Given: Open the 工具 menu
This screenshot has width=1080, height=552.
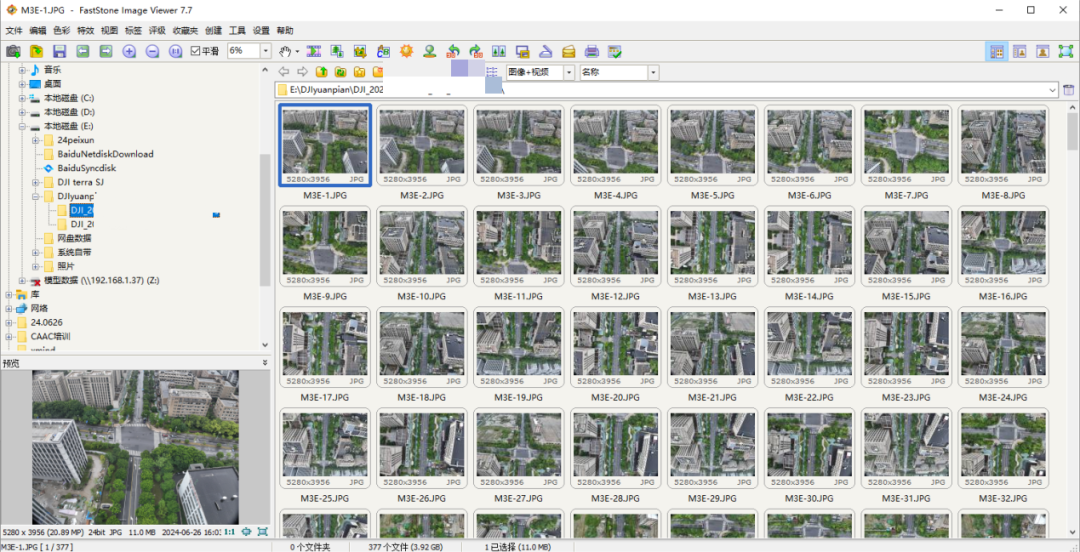Looking at the screenshot, I should (237, 30).
